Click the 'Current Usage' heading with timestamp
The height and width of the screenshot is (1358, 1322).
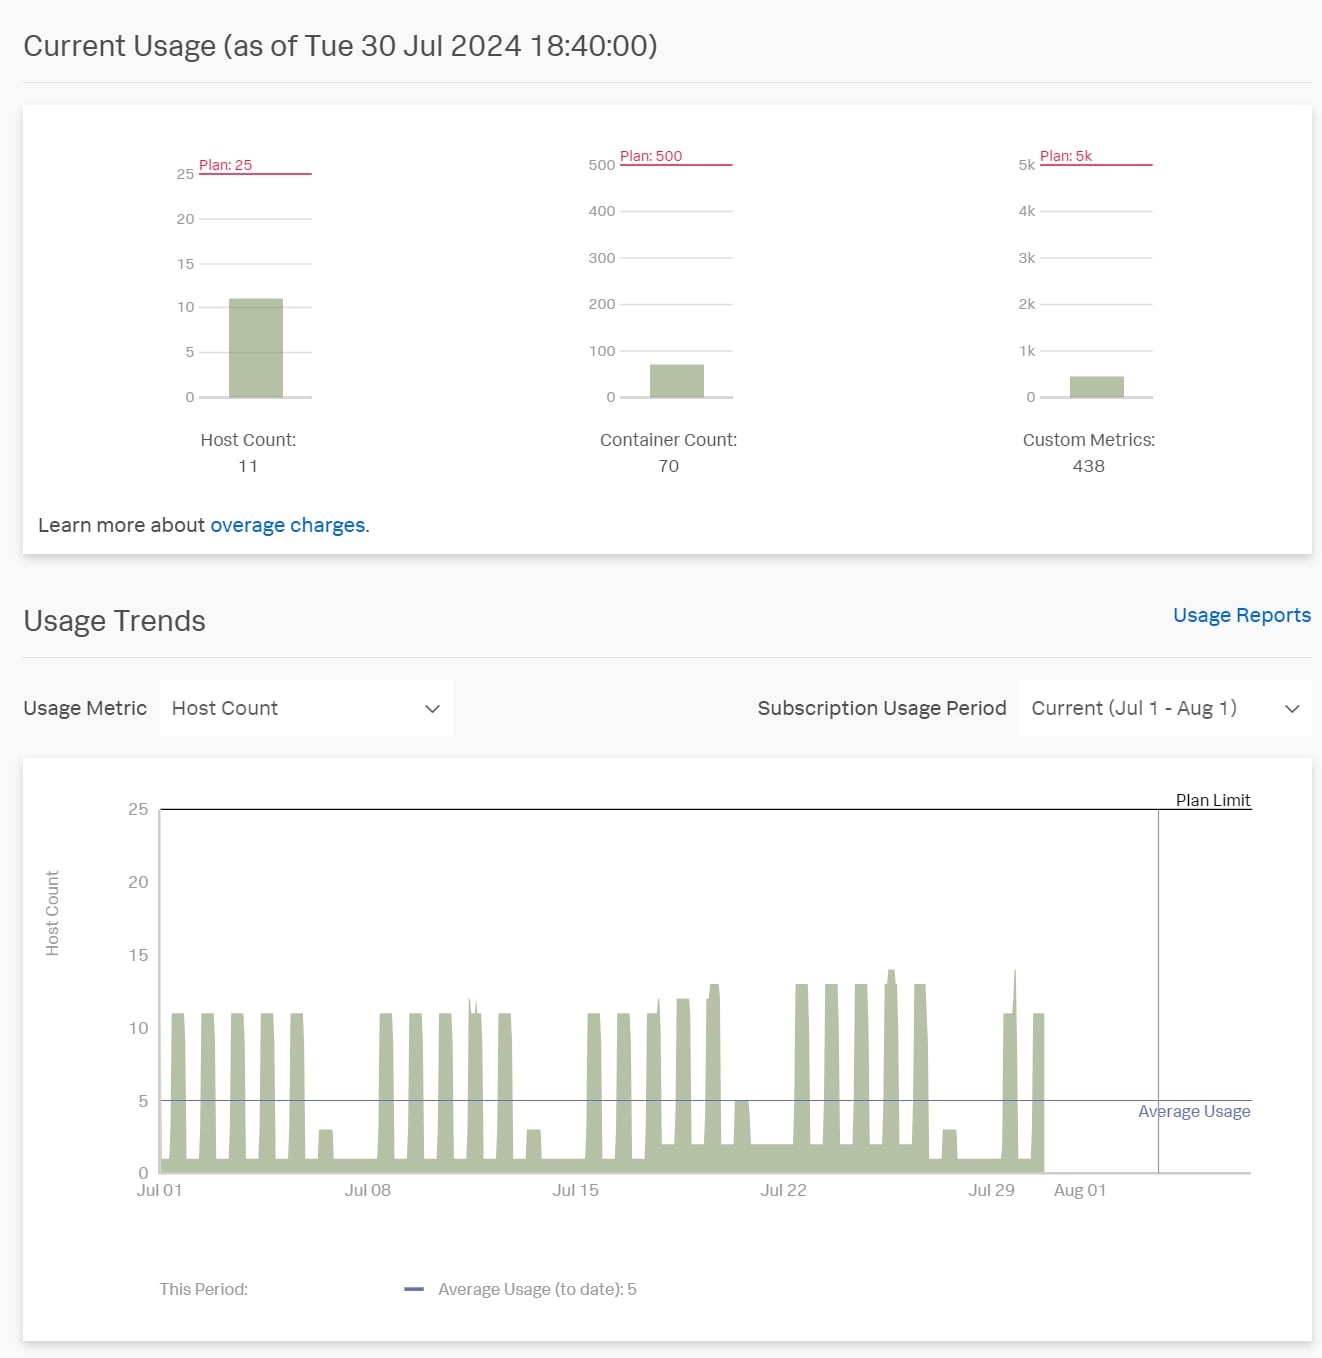pyautogui.click(x=340, y=46)
